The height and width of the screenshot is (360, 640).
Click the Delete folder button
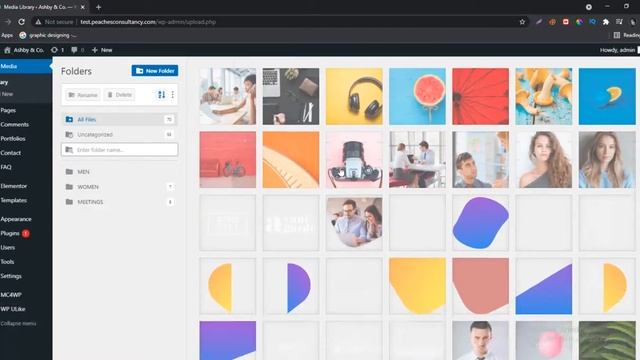119,95
